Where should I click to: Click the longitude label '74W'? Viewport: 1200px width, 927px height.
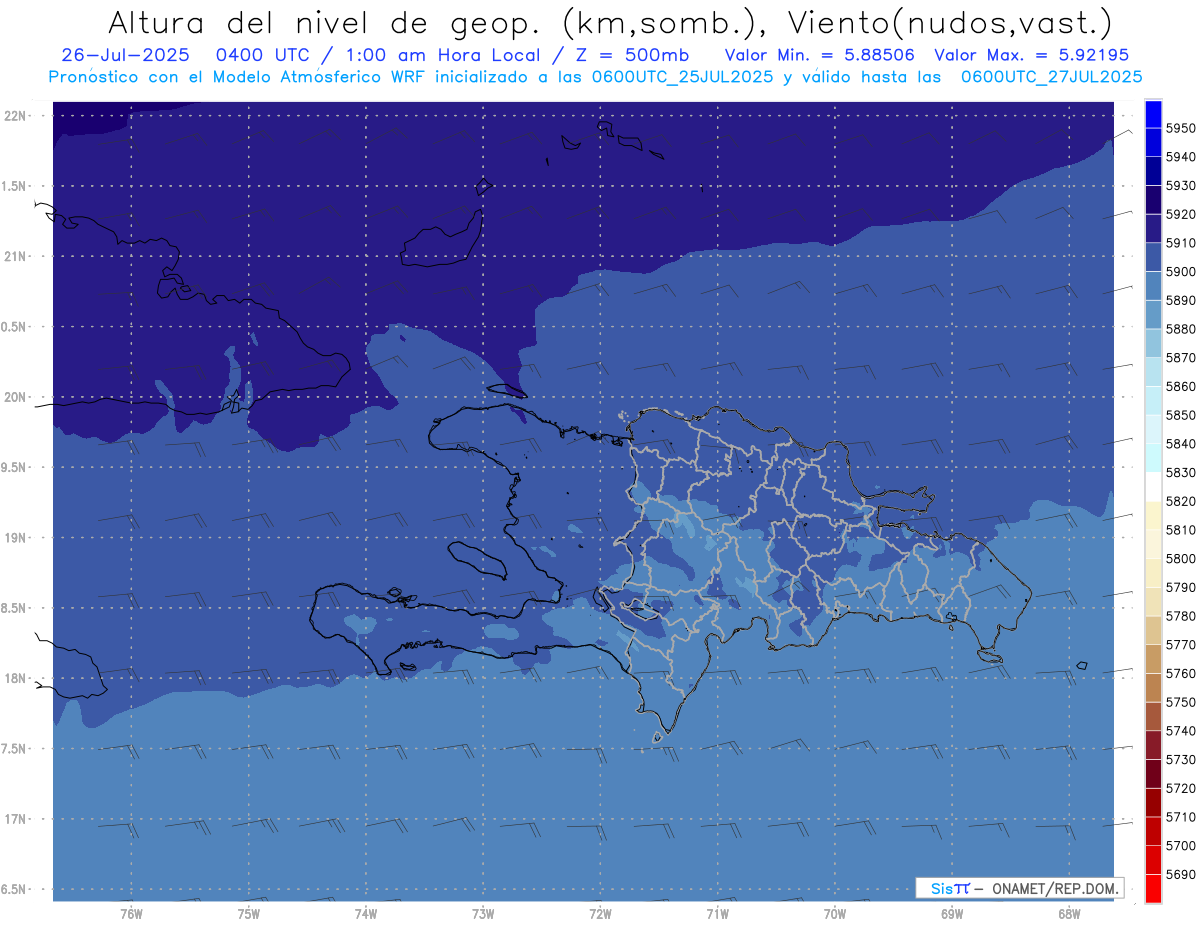tap(366, 914)
